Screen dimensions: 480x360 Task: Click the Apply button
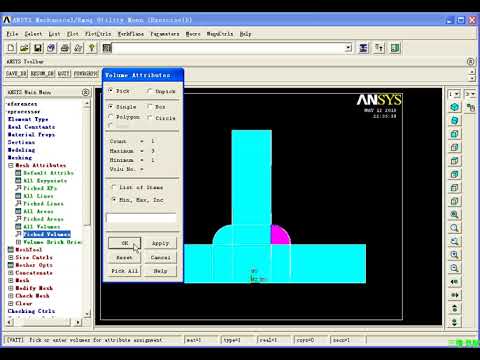pos(161,243)
